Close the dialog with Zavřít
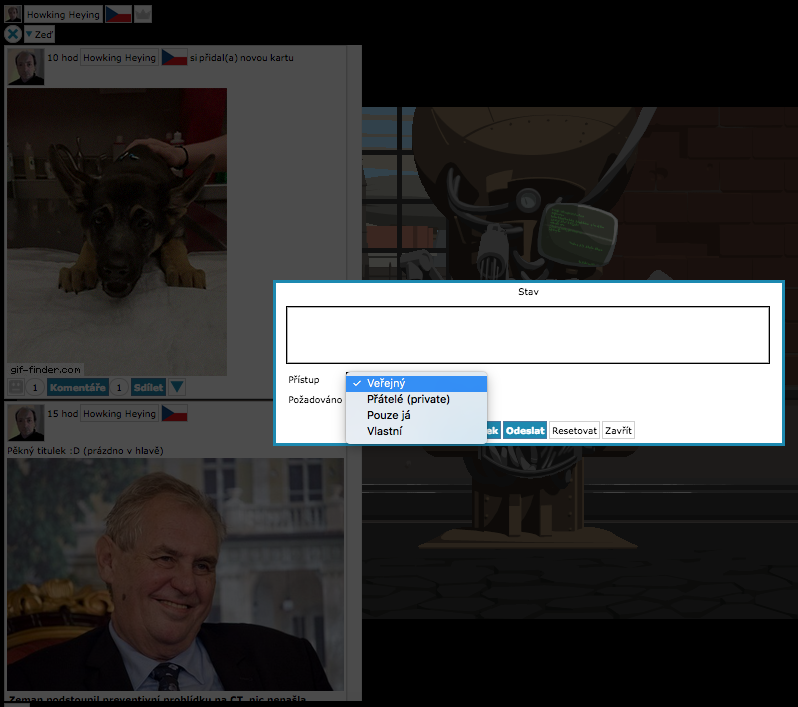 point(618,431)
